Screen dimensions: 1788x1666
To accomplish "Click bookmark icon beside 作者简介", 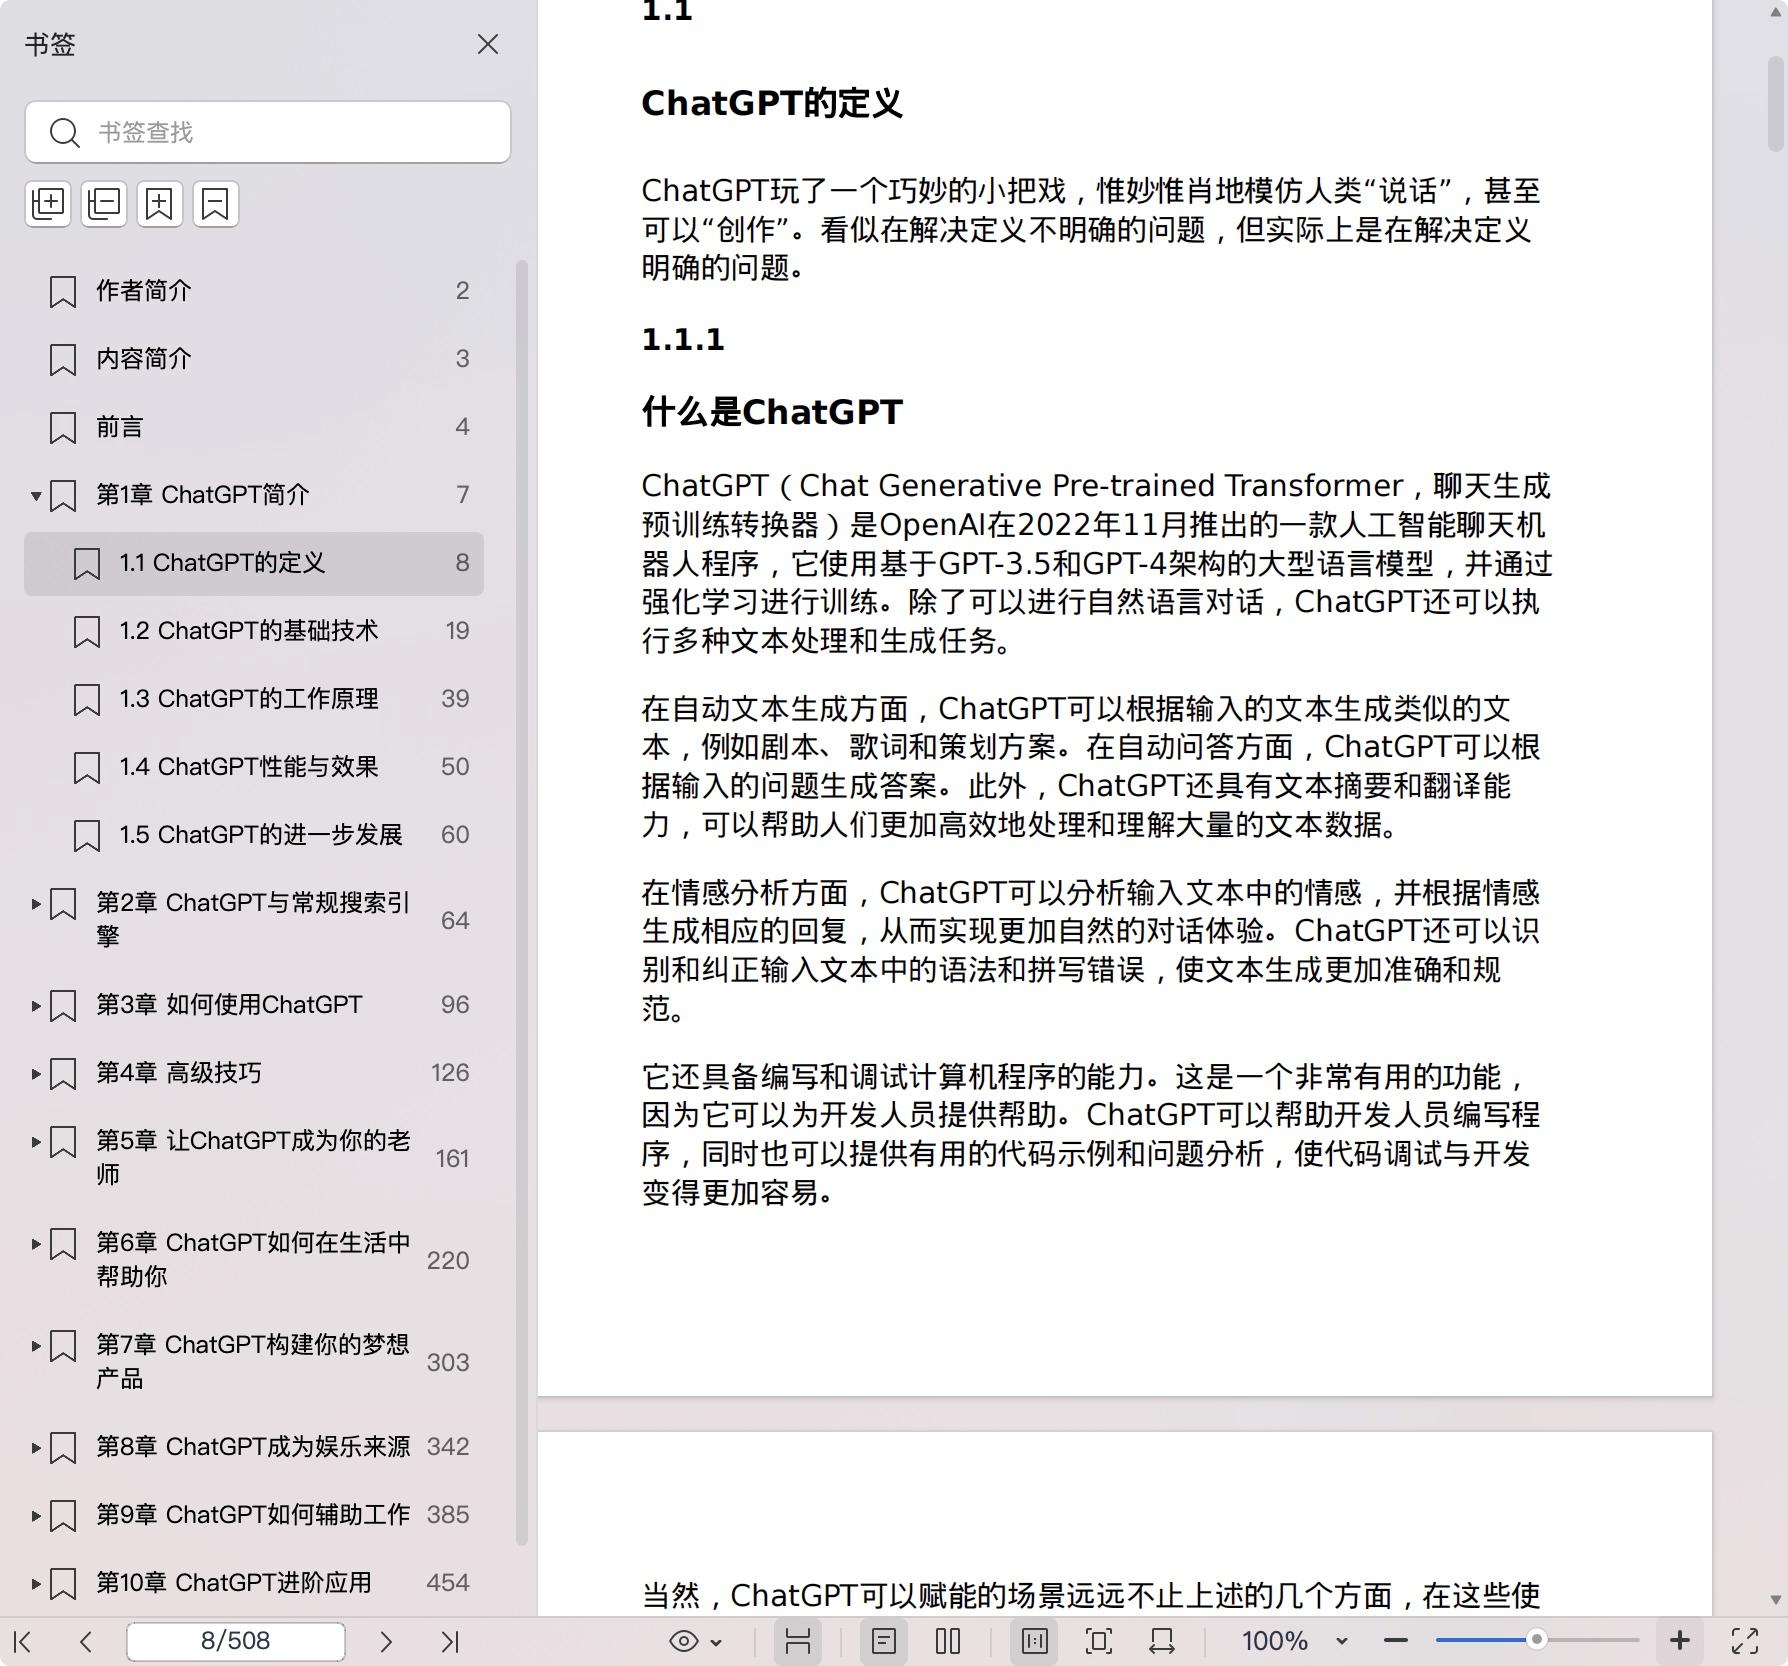I will click(x=63, y=292).
